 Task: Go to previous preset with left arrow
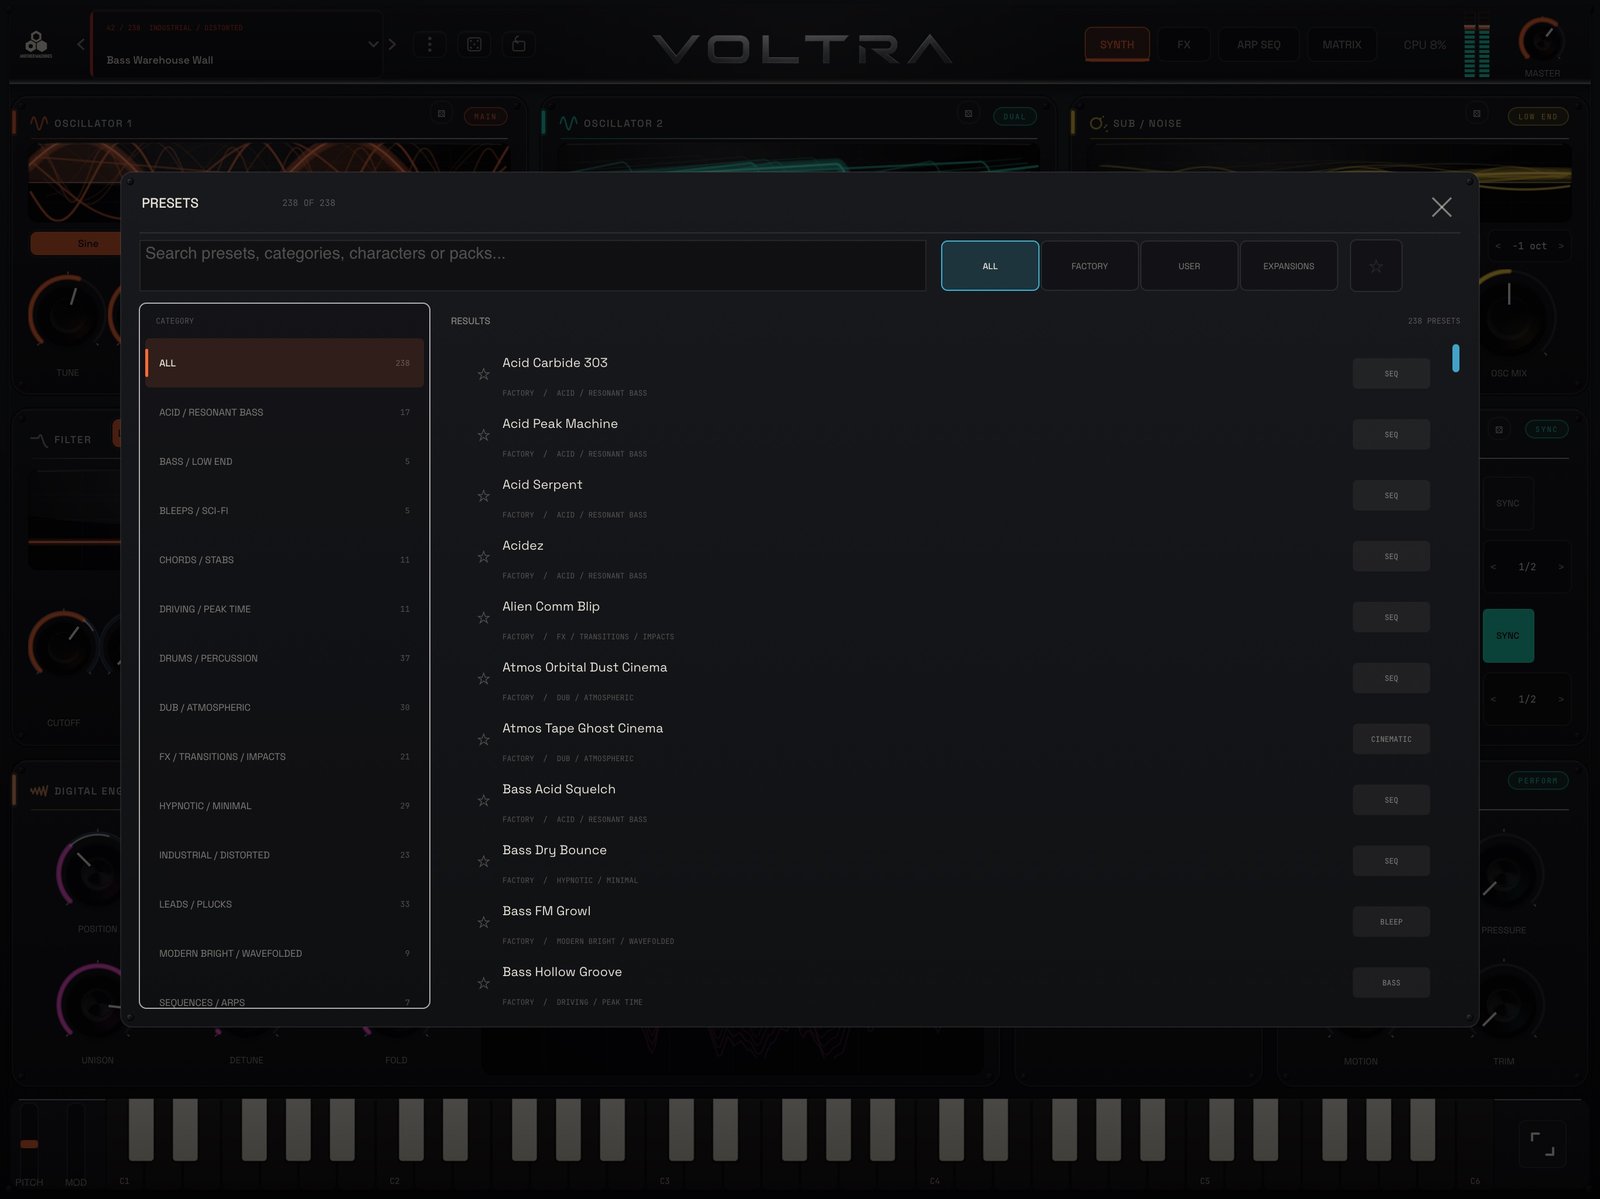81,44
